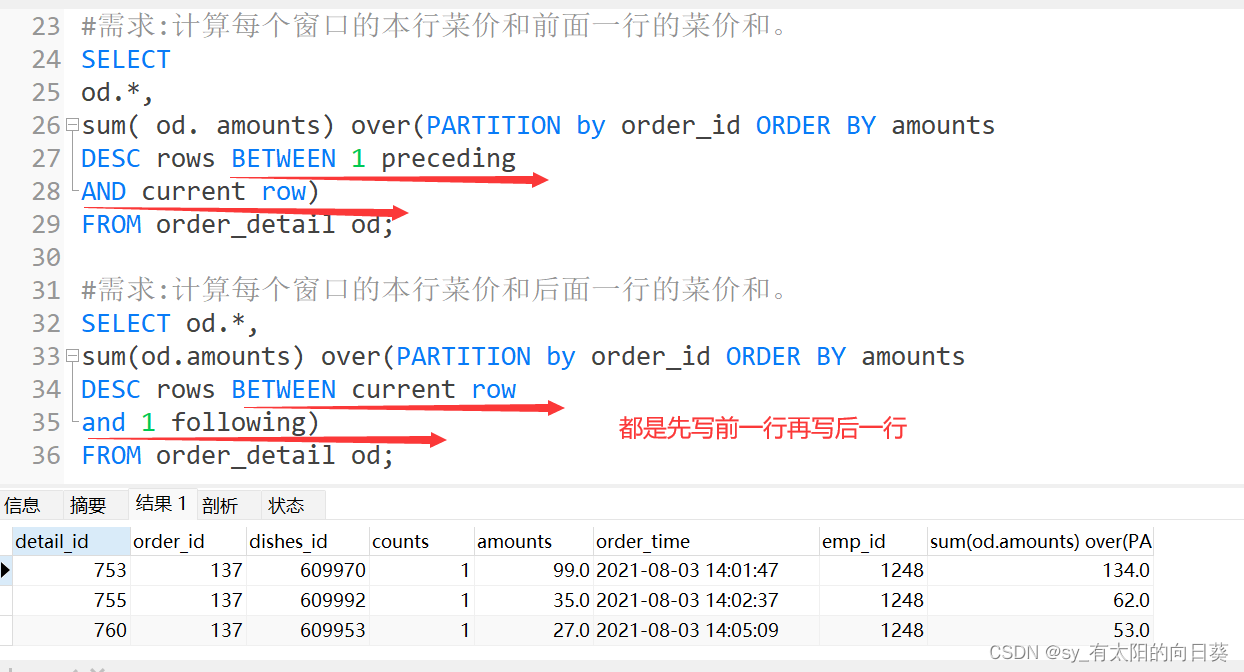Select the order_id column header
The image size is (1244, 672).
[189, 541]
